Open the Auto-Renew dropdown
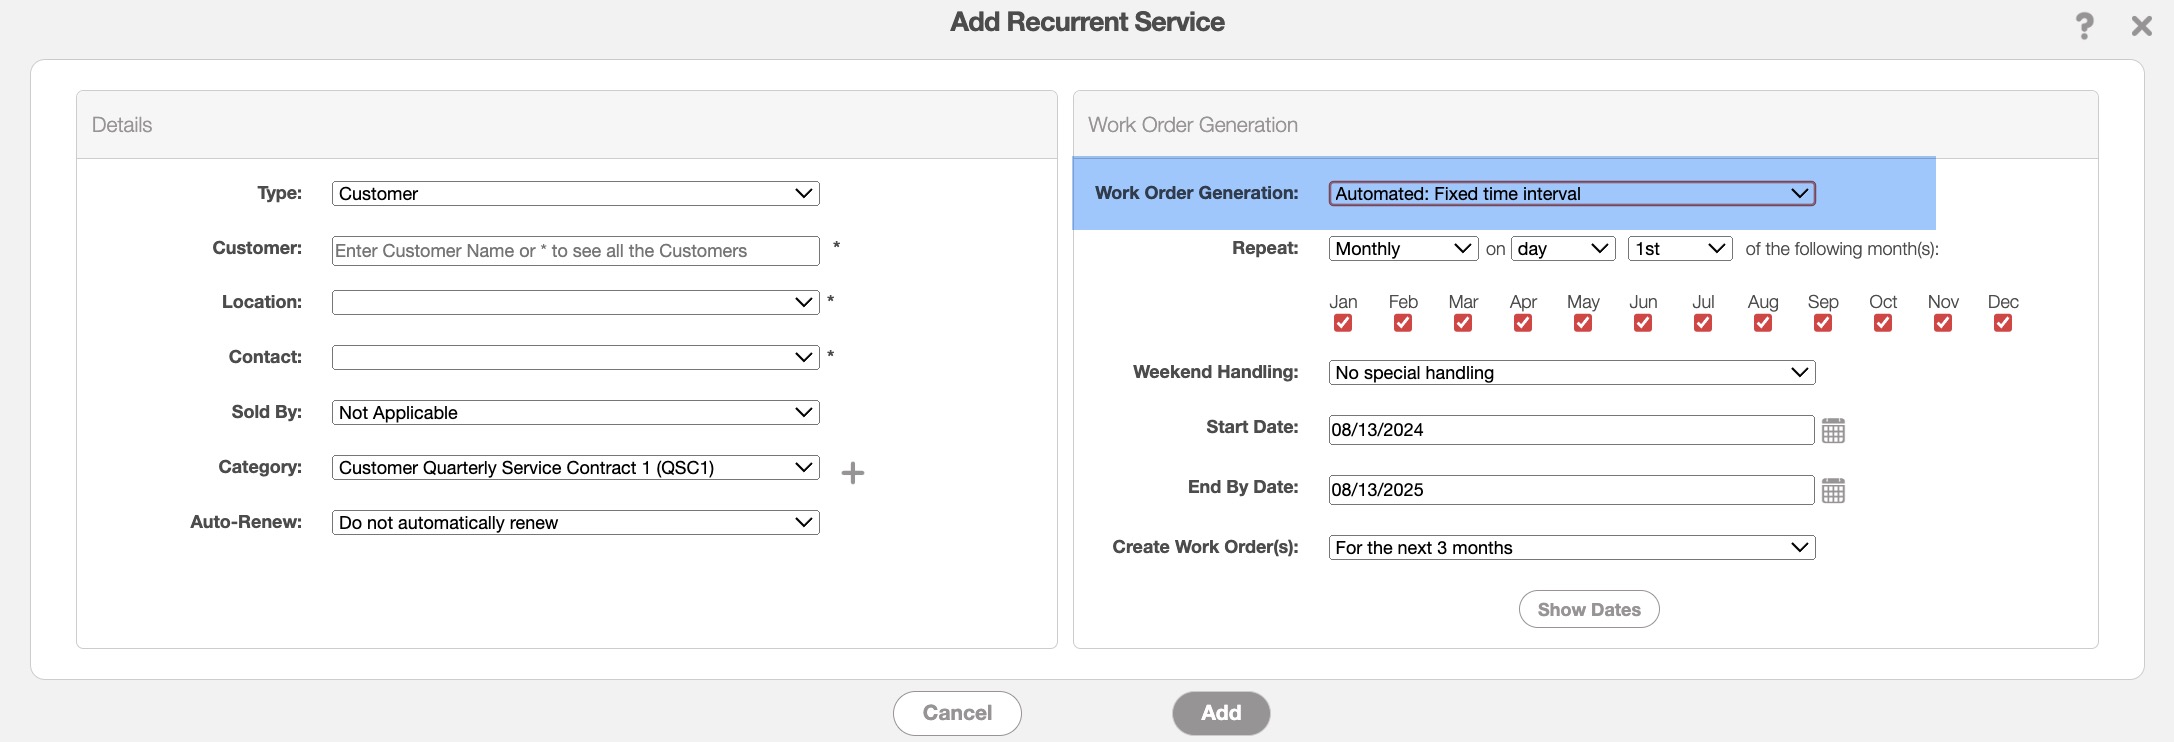2174x742 pixels. point(575,523)
